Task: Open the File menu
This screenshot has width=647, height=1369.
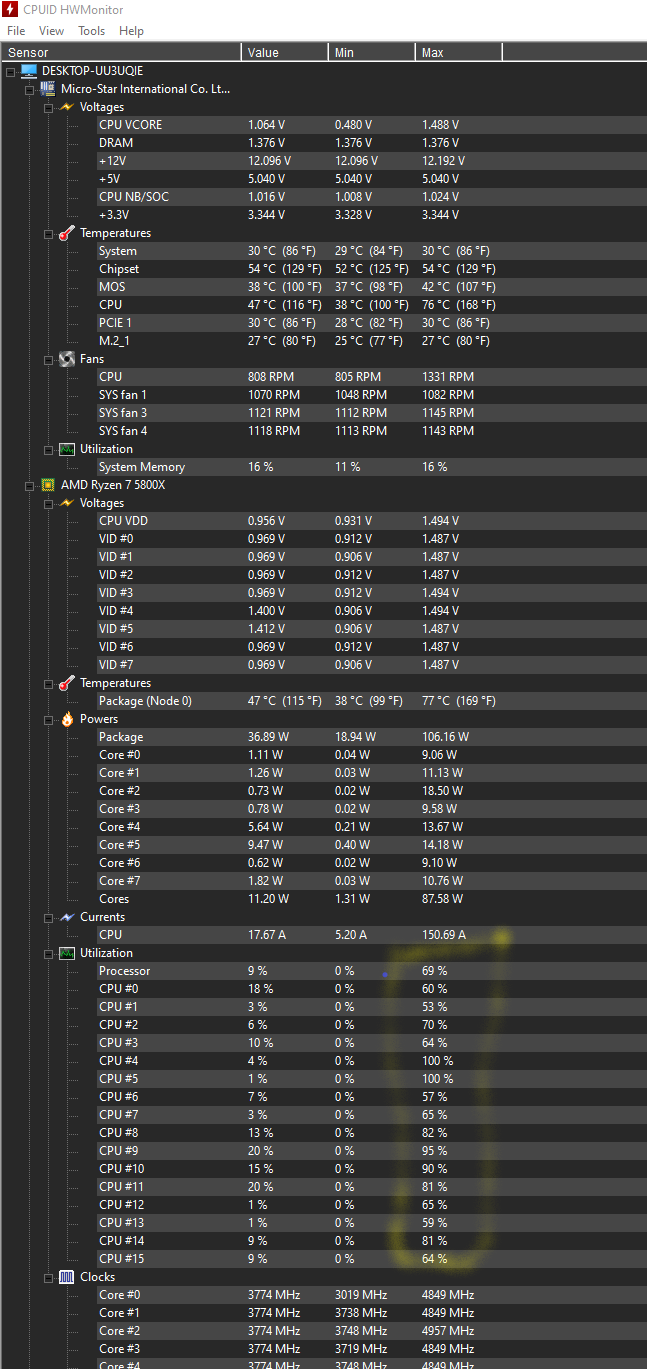Action: (x=16, y=31)
